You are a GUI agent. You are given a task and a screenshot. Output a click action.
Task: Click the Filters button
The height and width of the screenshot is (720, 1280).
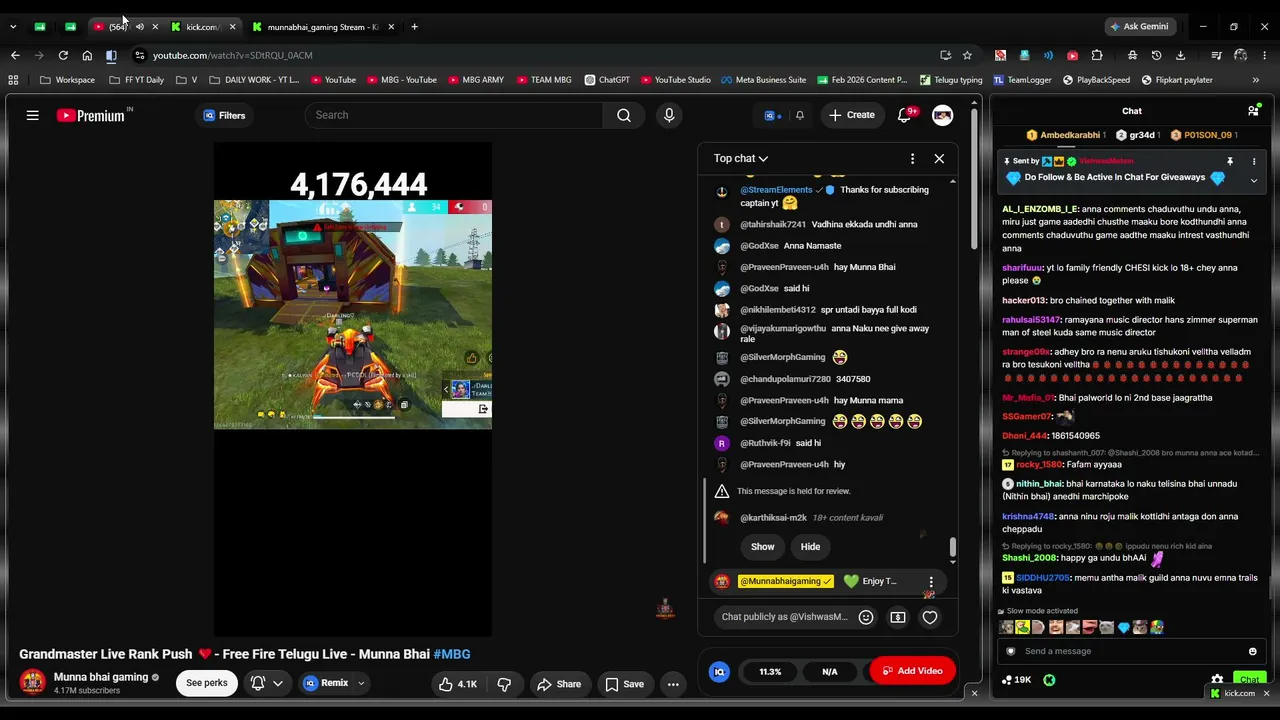pyautogui.click(x=224, y=115)
